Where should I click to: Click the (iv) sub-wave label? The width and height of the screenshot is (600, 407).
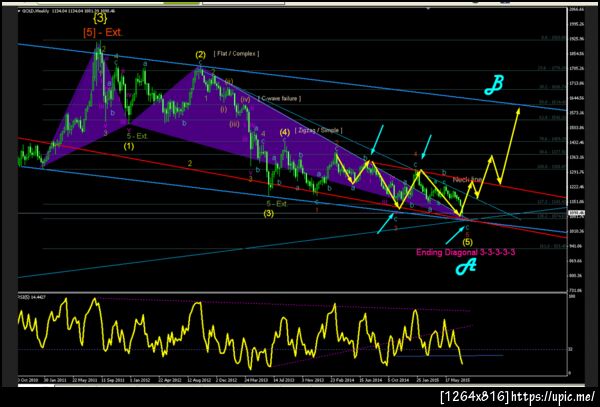click(x=245, y=99)
